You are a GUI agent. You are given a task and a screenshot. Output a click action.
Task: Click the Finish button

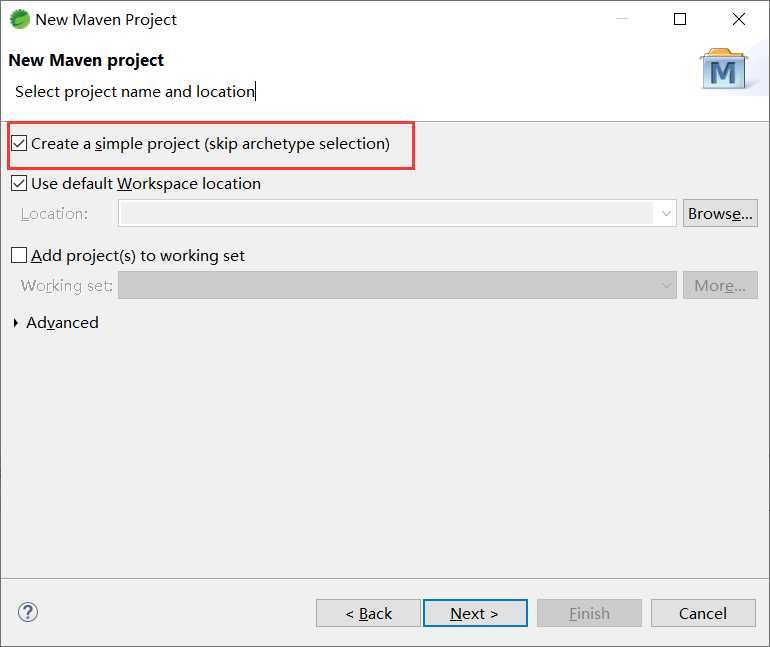pyautogui.click(x=589, y=613)
